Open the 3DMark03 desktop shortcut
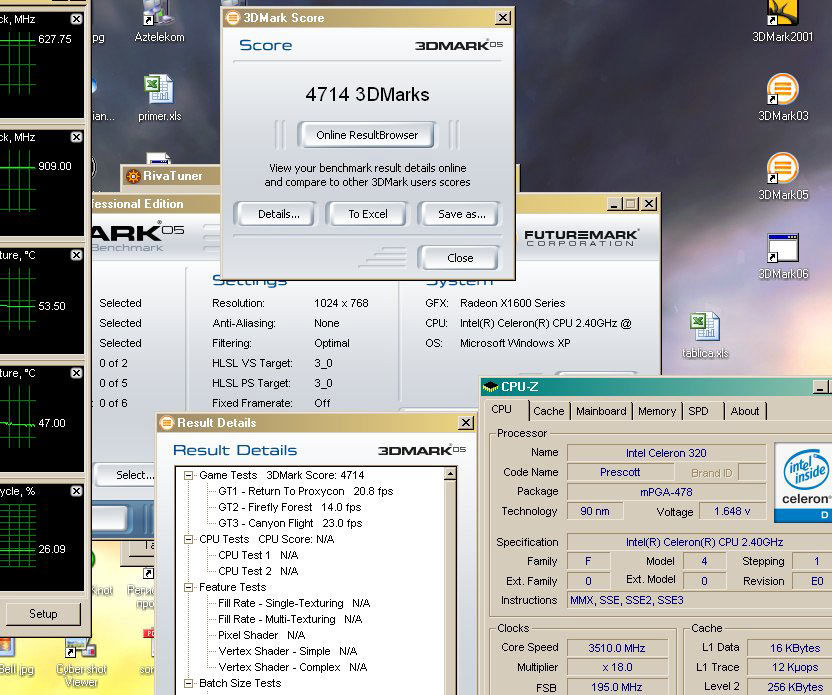832x695 pixels. 782,90
